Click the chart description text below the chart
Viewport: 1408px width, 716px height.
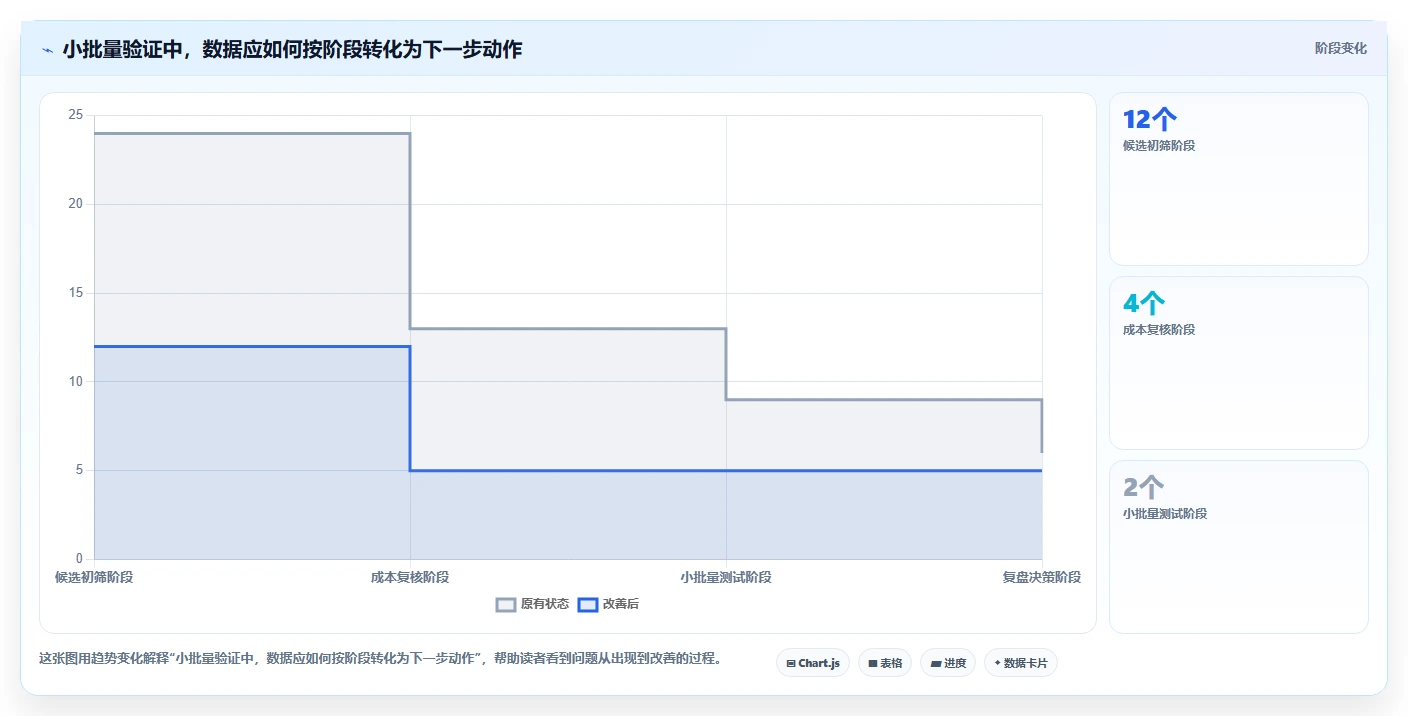pos(380,659)
